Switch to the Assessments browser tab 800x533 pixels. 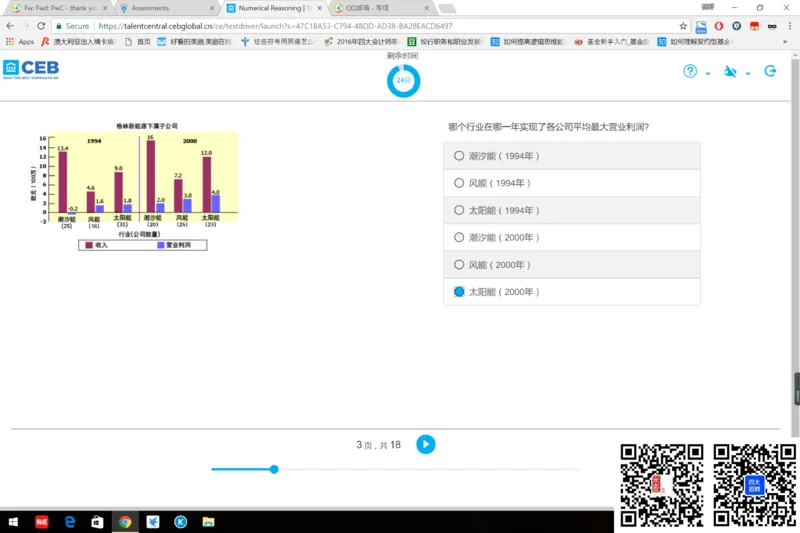[x=166, y=8]
